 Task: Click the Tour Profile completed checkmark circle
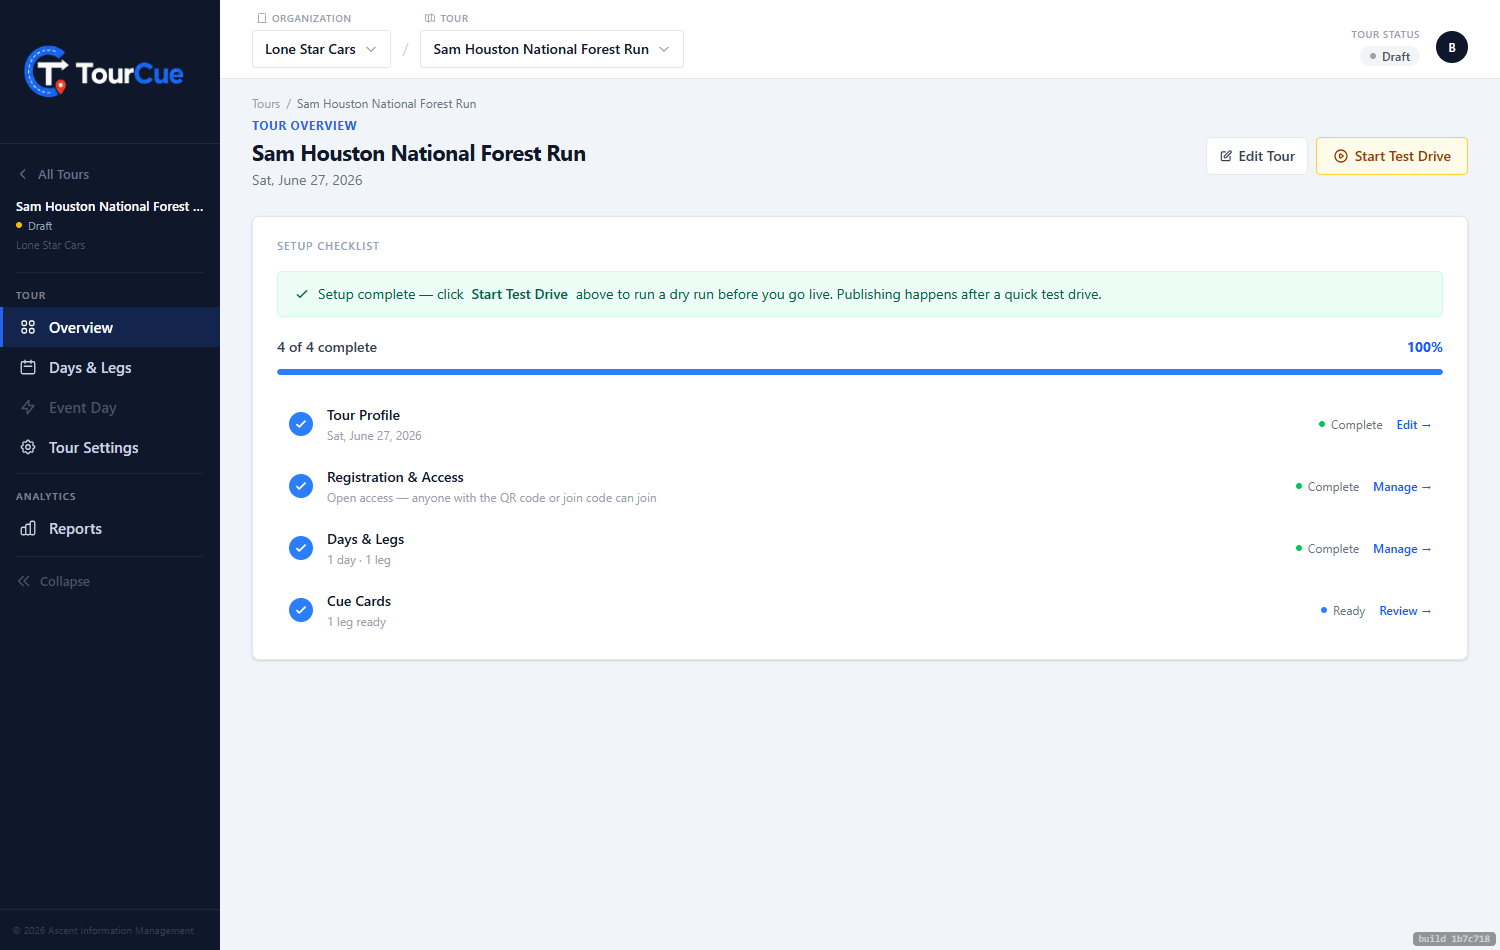point(301,424)
